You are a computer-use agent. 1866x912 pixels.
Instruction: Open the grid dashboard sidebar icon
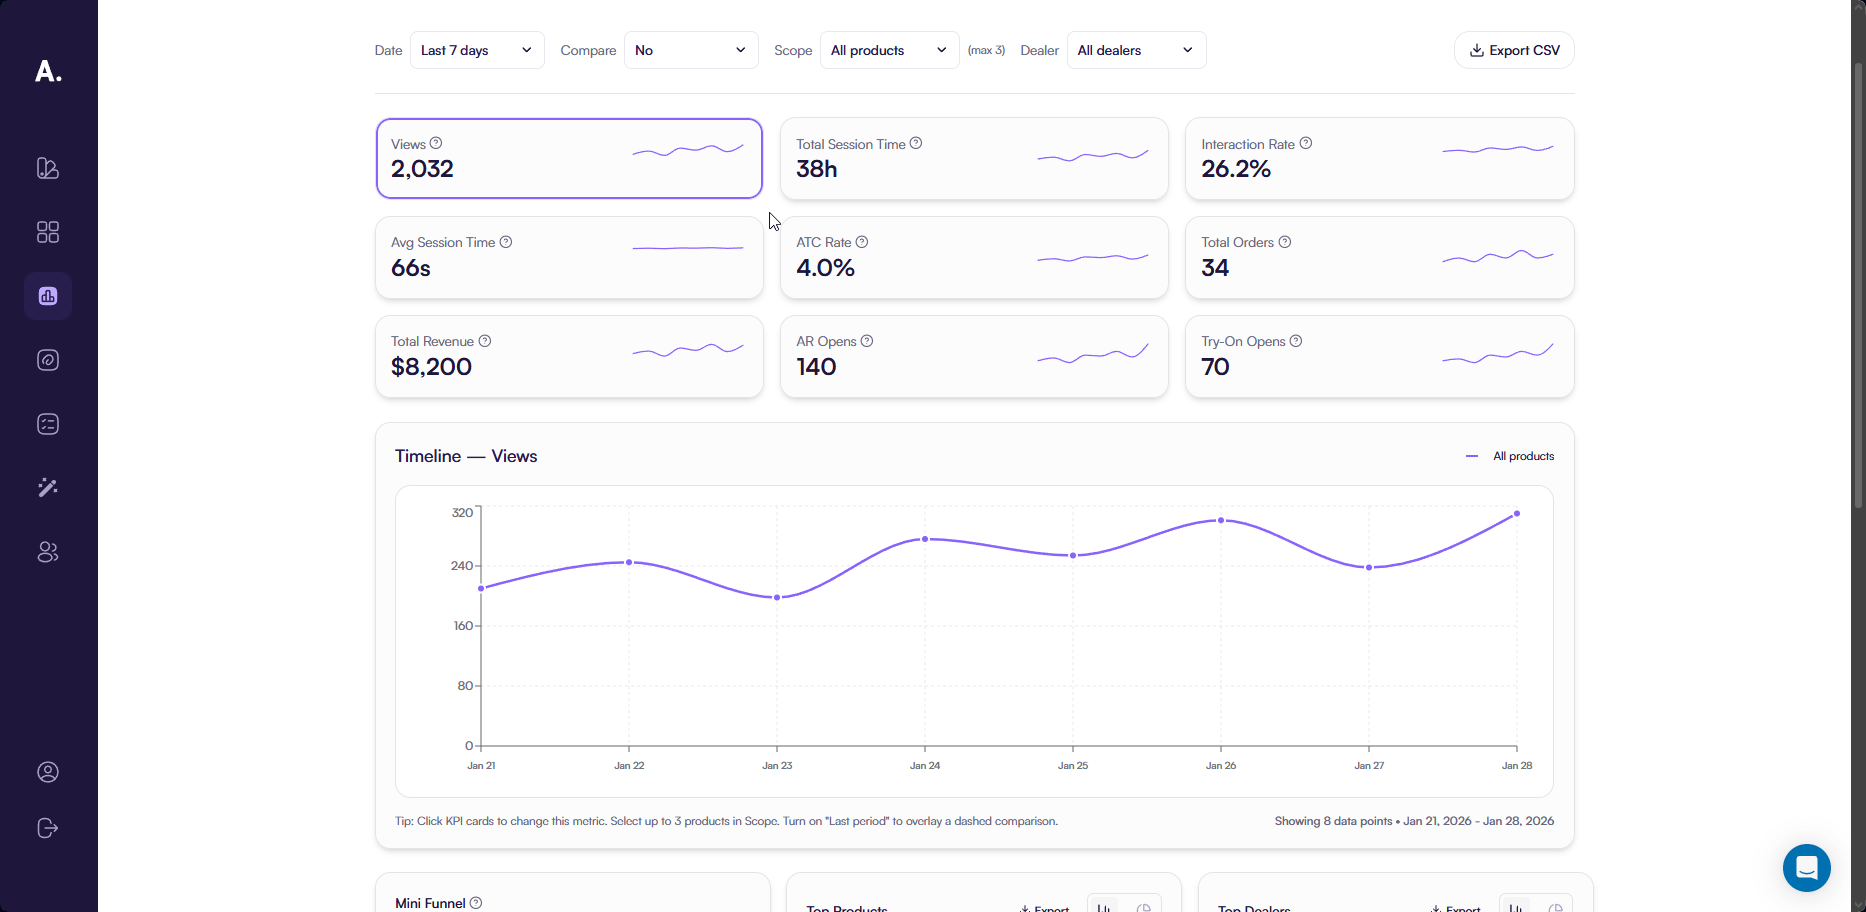(48, 232)
